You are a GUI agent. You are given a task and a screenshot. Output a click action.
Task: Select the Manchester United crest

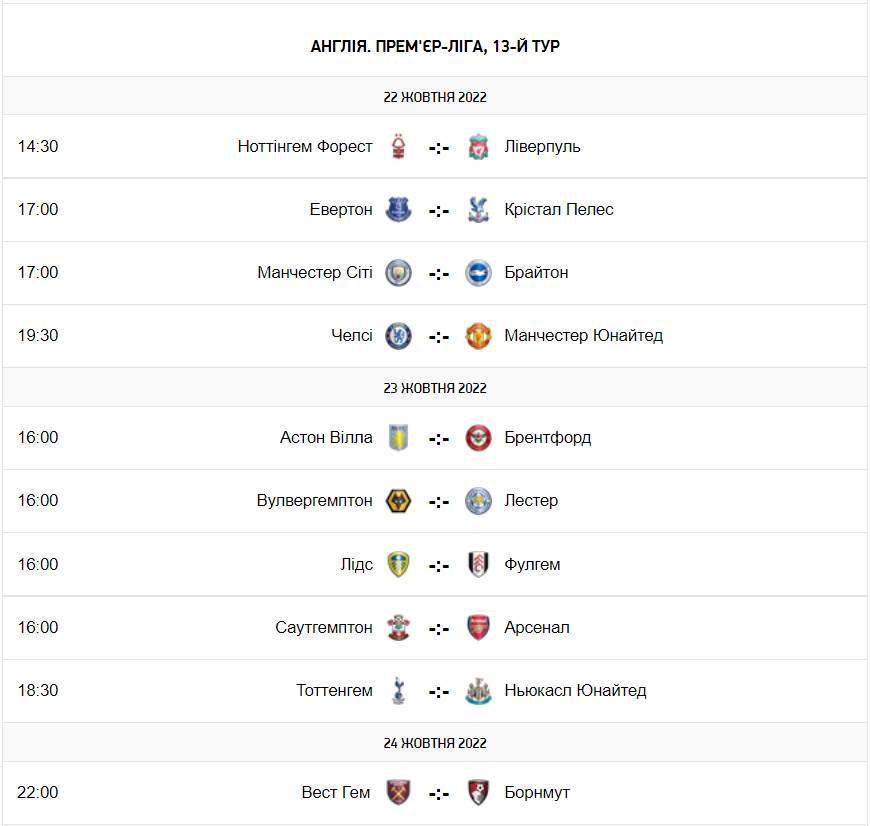click(x=478, y=335)
